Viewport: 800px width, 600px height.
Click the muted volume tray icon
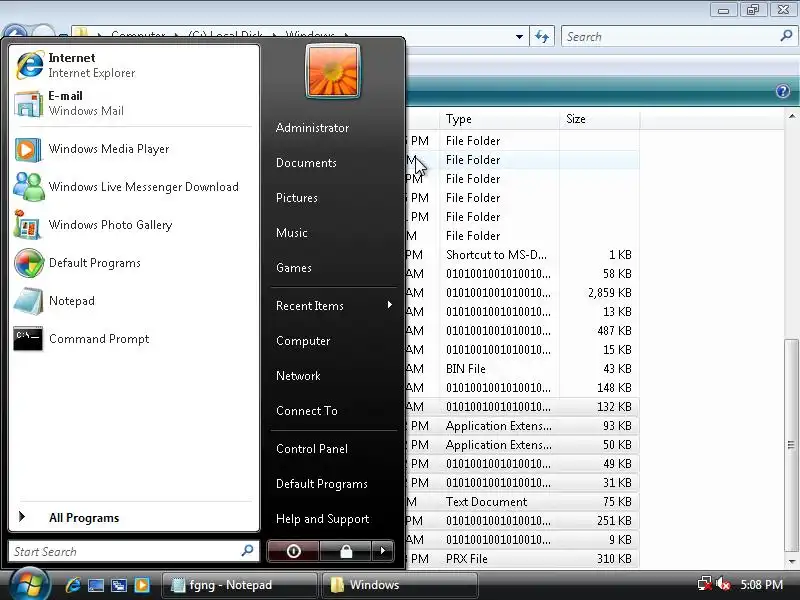coord(723,584)
